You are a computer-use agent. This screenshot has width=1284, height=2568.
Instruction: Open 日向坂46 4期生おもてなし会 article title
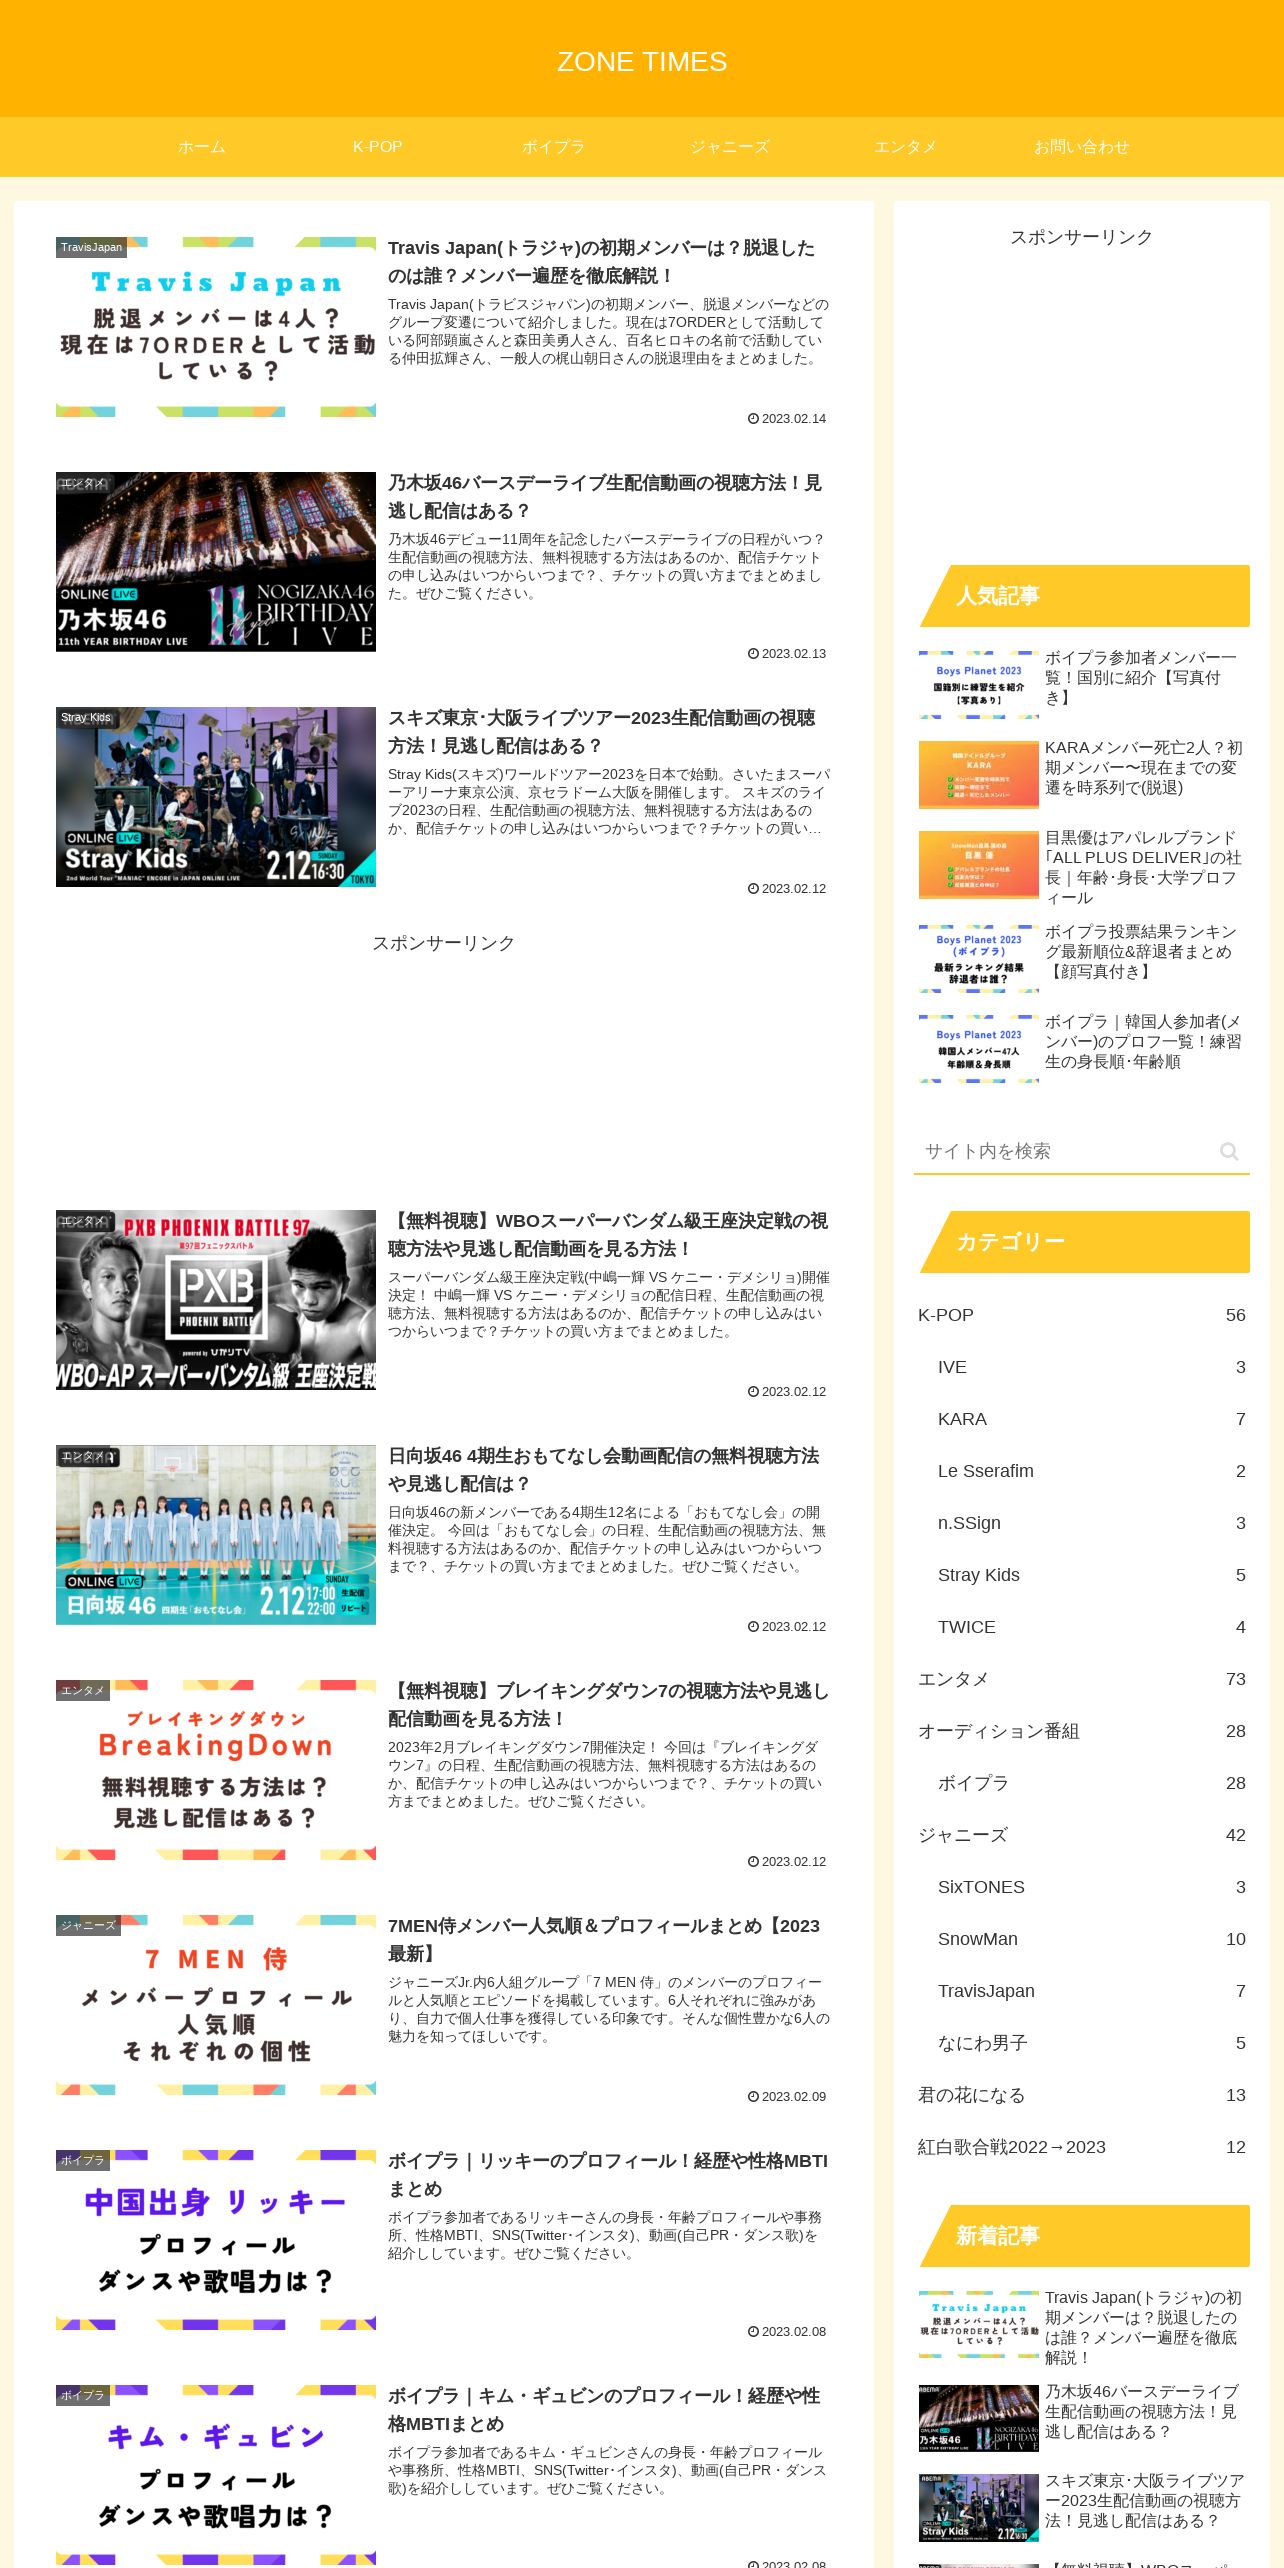coord(605,1469)
